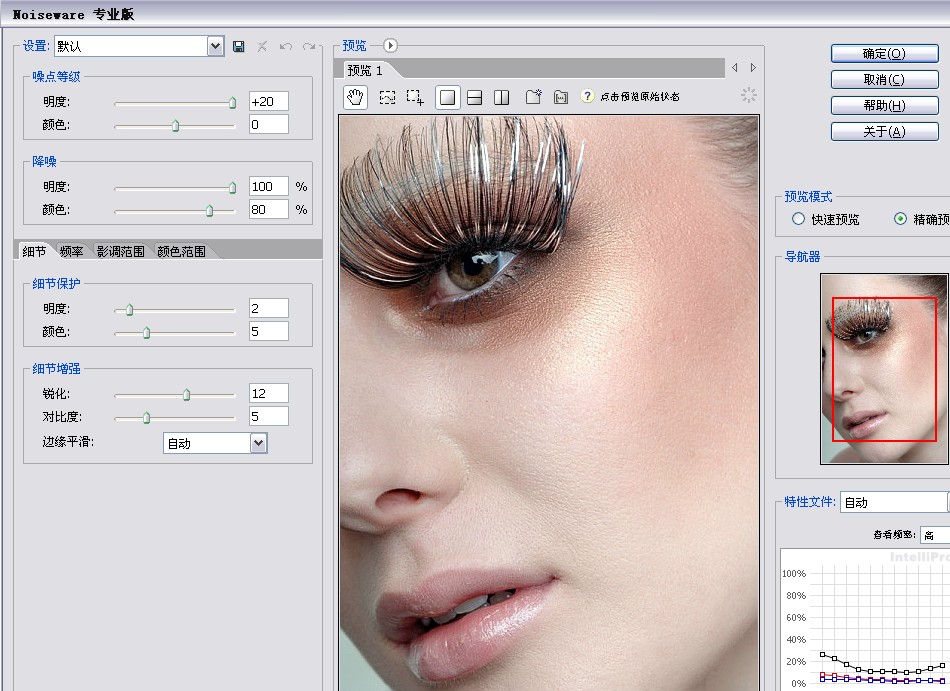Select the 精确预览 radio option
950x691 pixels.
[900, 219]
